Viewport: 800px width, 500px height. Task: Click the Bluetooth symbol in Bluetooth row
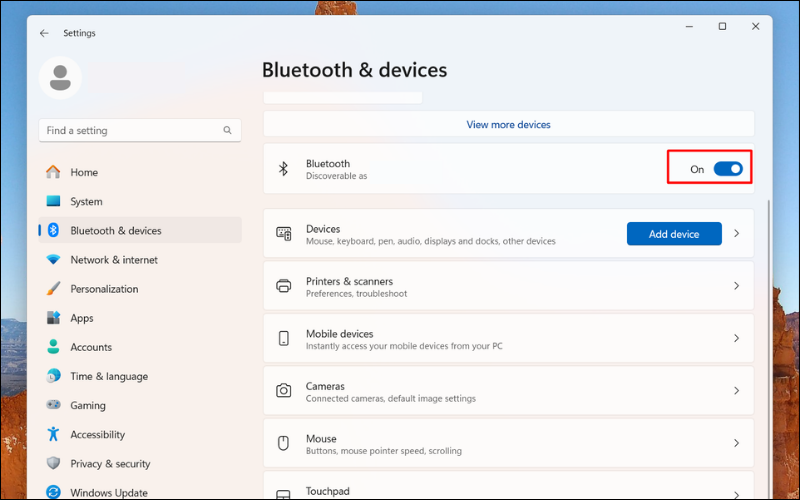point(283,169)
